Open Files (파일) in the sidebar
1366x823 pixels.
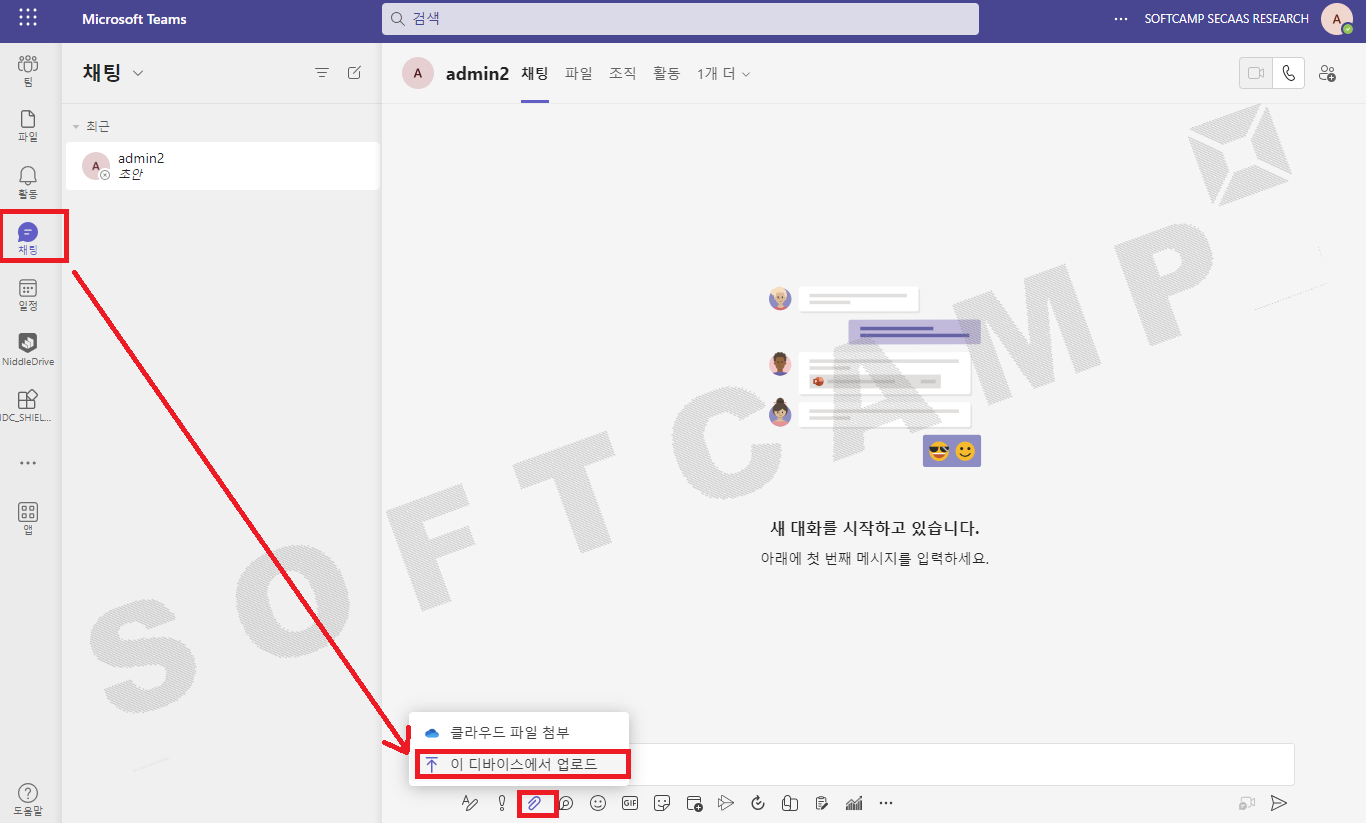(28, 126)
